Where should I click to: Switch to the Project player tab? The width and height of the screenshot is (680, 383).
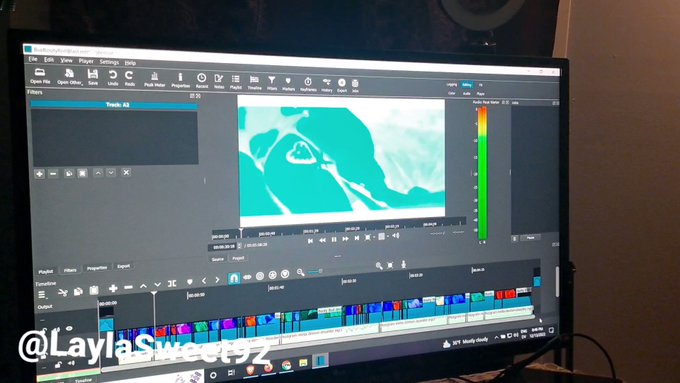click(x=238, y=258)
